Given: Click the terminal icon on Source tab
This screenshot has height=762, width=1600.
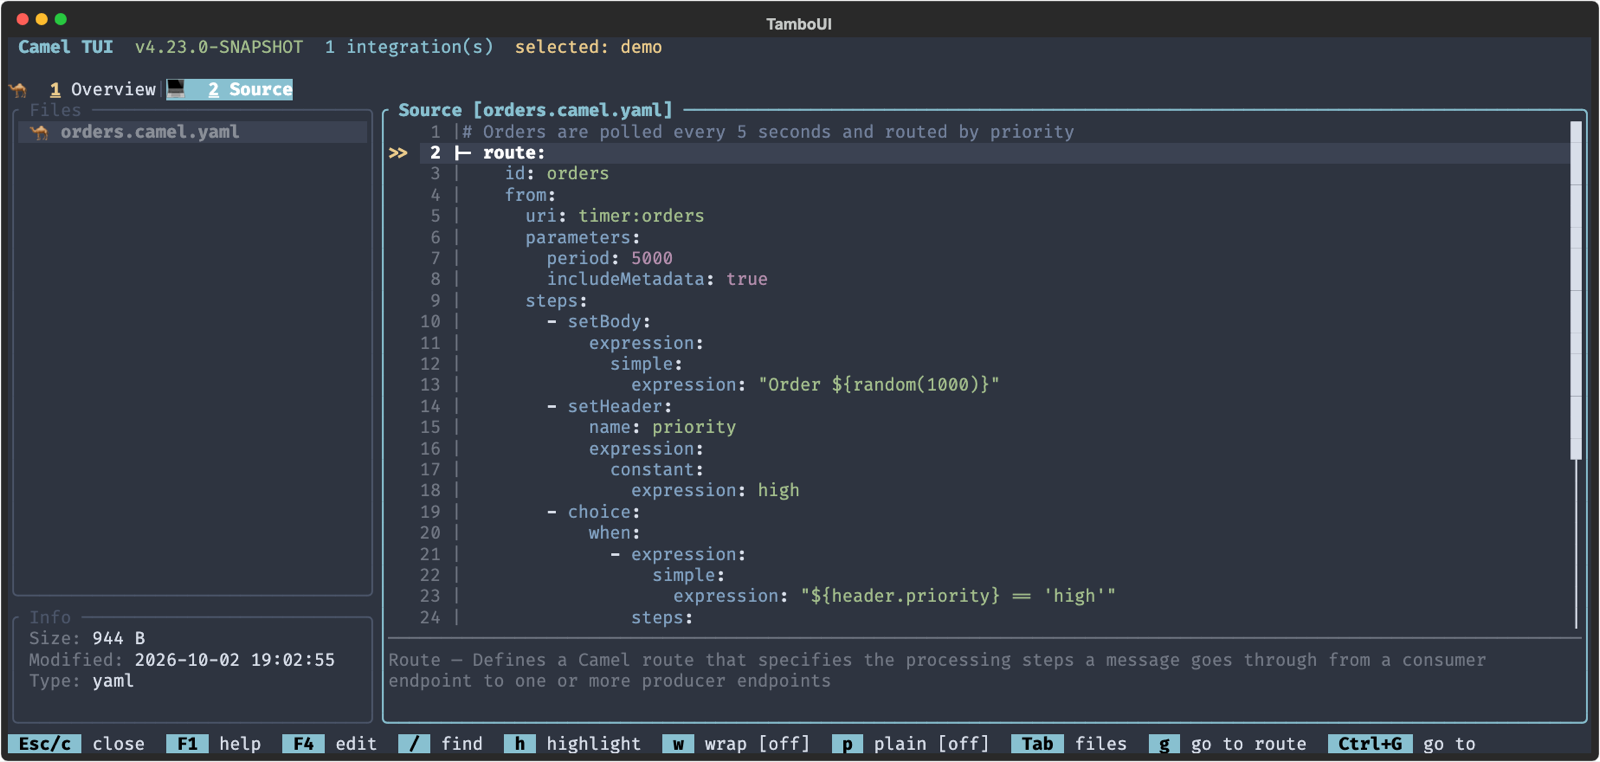Looking at the screenshot, I should [x=176, y=89].
